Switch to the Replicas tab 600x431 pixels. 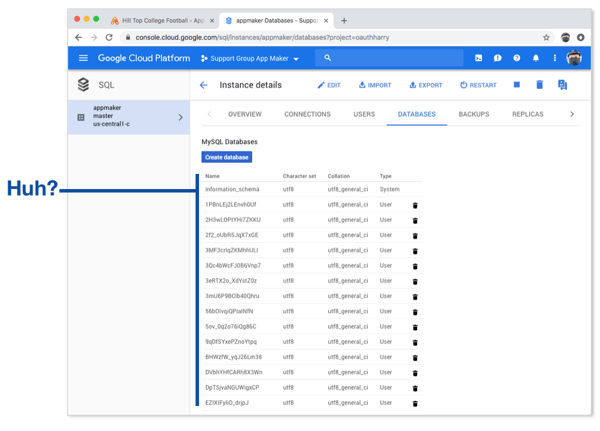coord(528,114)
